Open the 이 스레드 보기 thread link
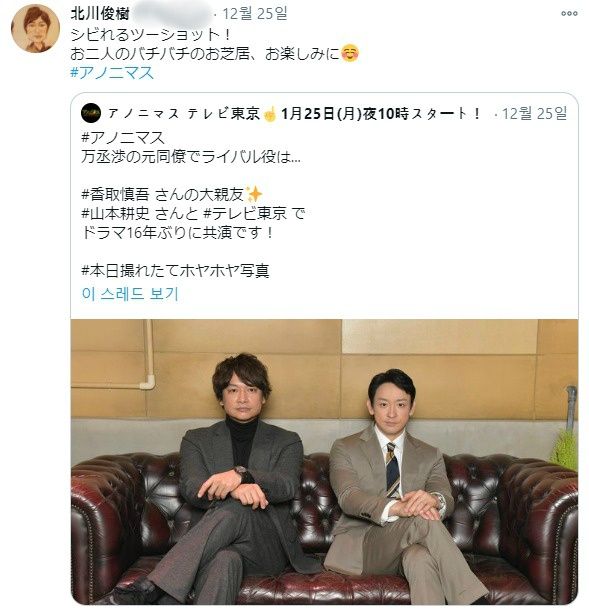The width and height of the screenshot is (589, 614). [x=130, y=294]
